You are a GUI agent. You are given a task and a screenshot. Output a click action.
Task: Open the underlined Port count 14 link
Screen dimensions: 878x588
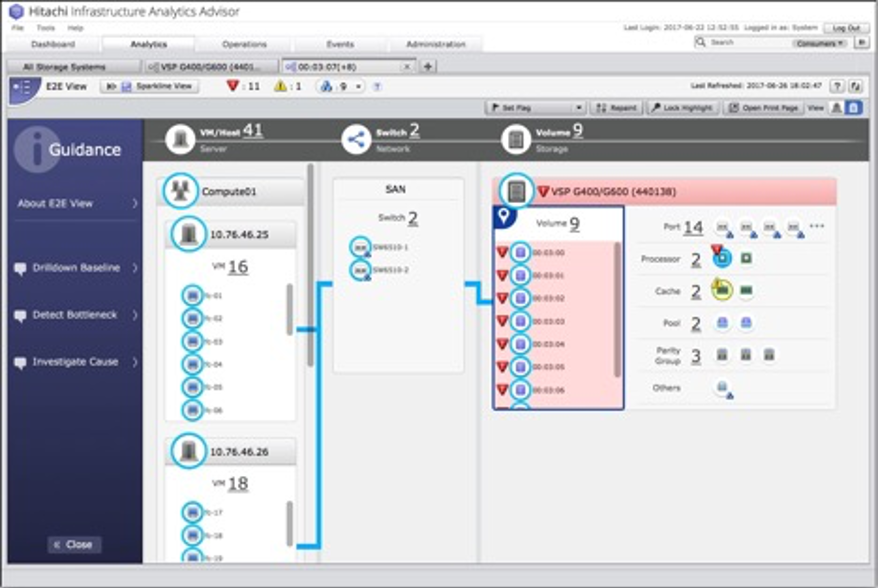[x=693, y=227]
